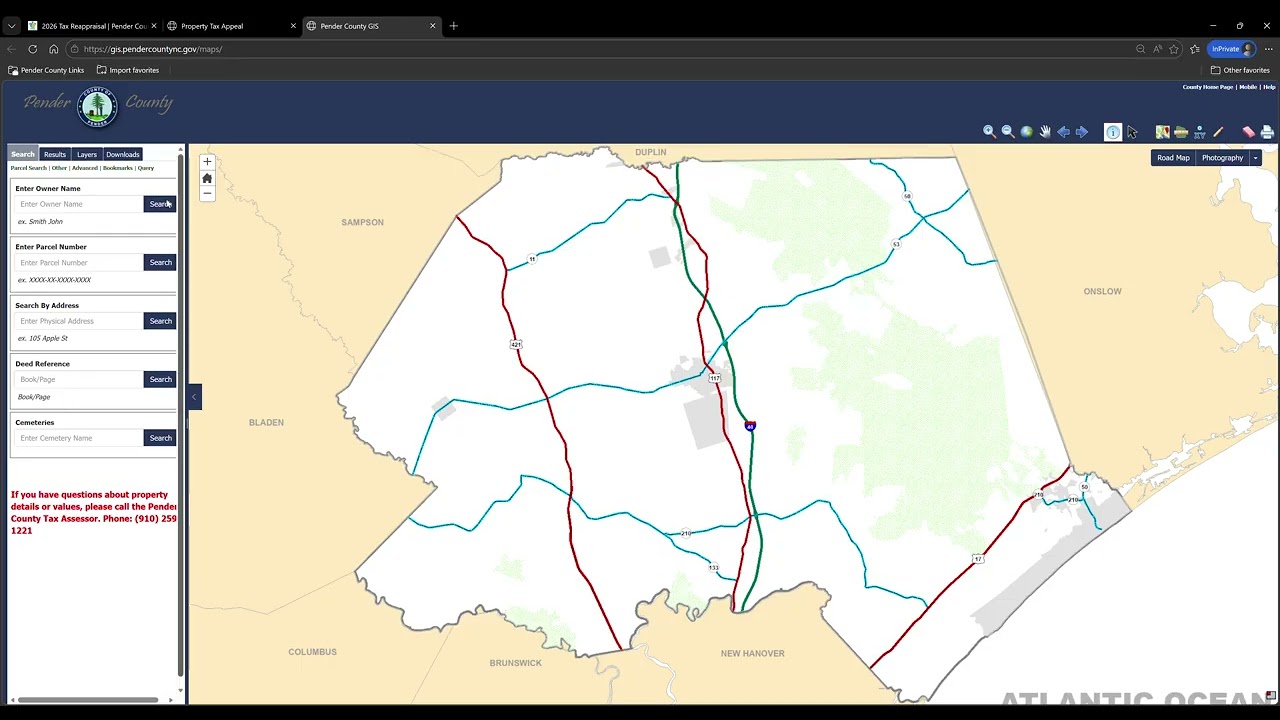1280x720 pixels.
Task: Open the Google map pin icon
Action: [1162, 132]
